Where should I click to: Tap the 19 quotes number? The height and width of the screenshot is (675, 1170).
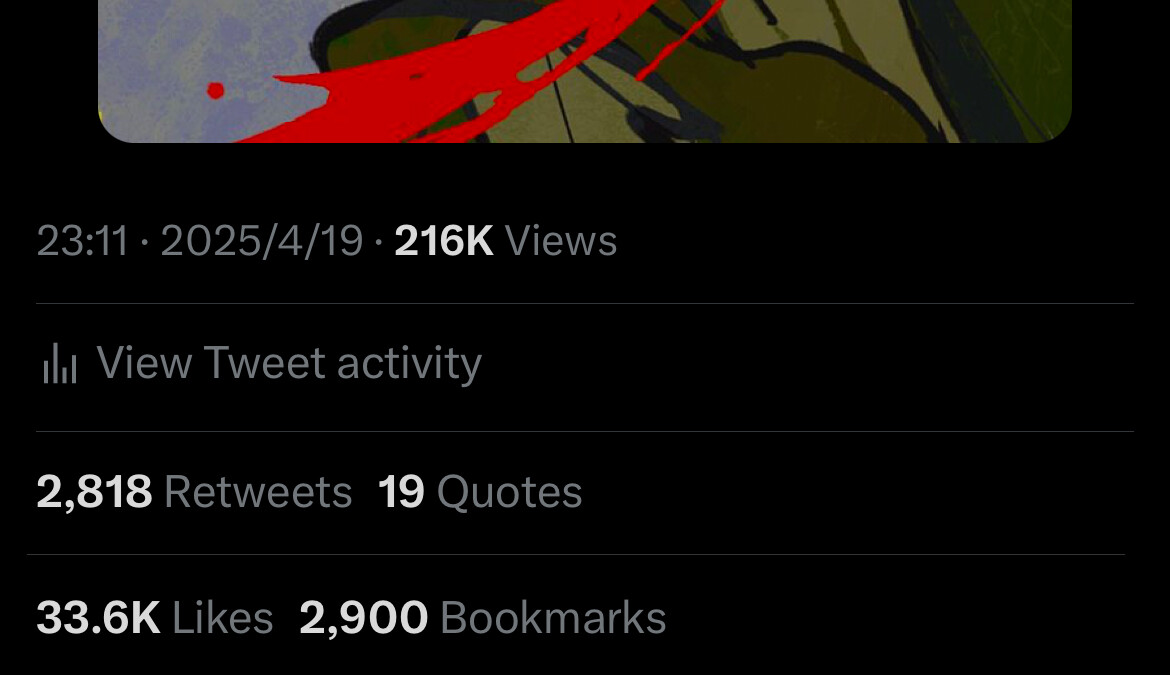point(401,492)
